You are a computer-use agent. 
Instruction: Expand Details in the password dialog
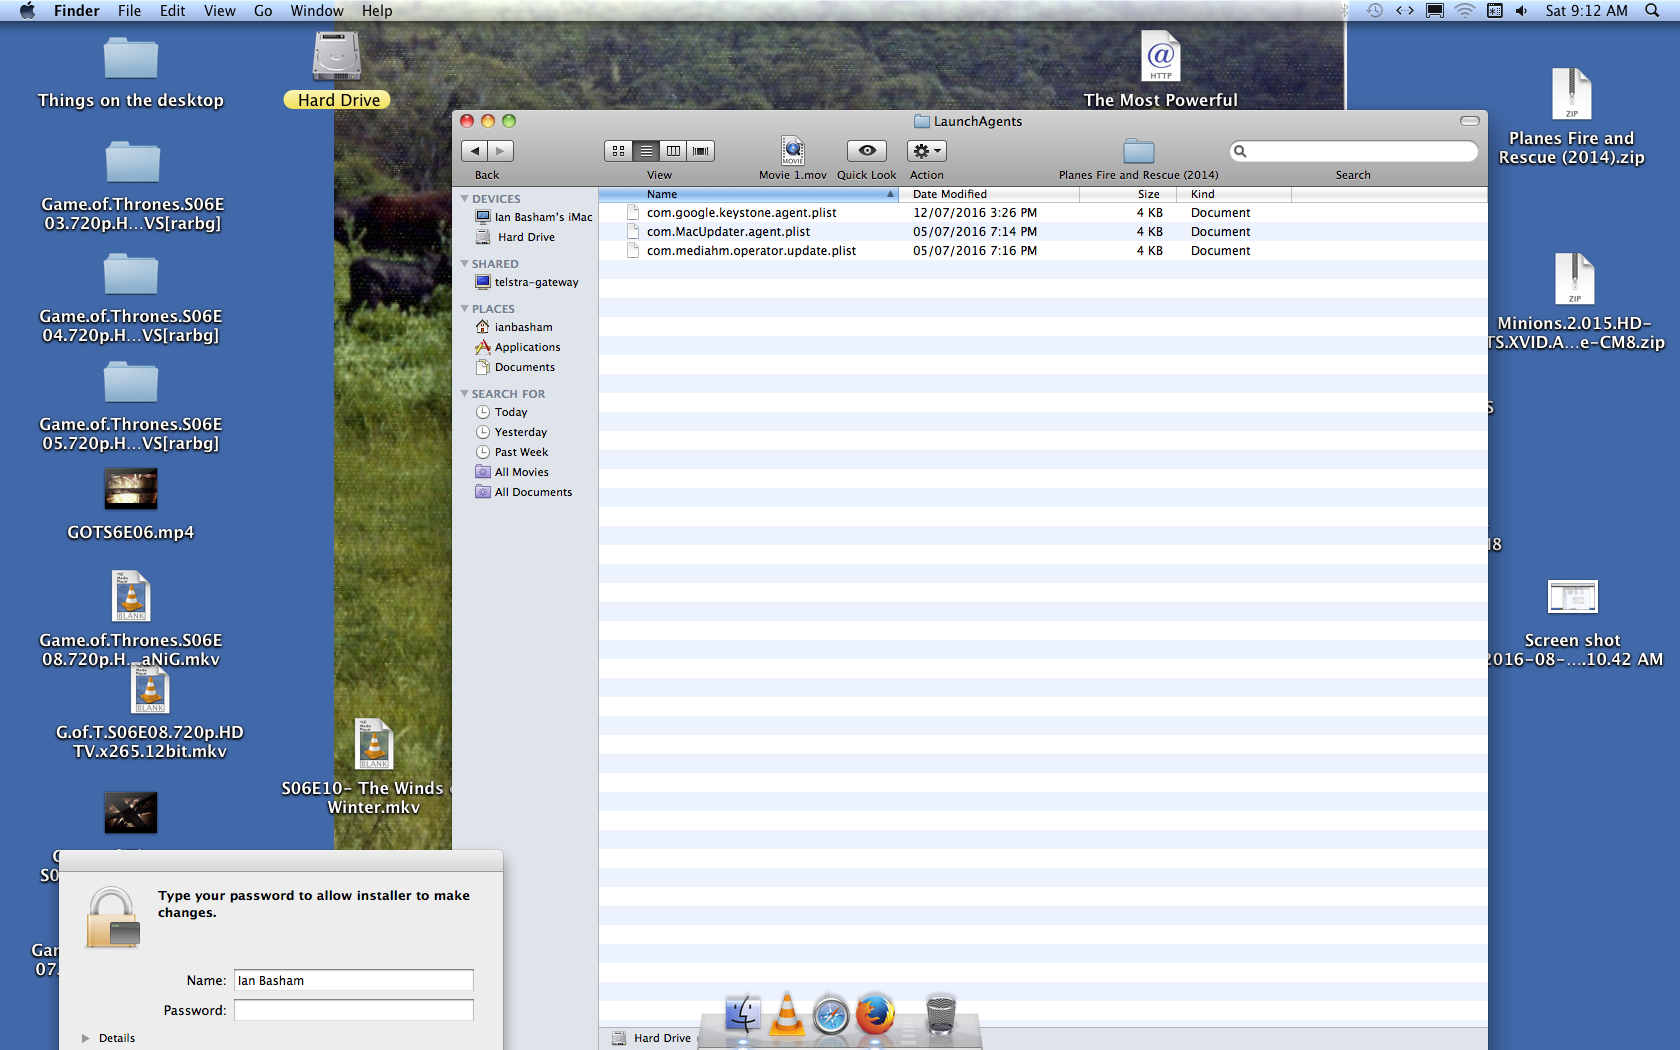86,1038
